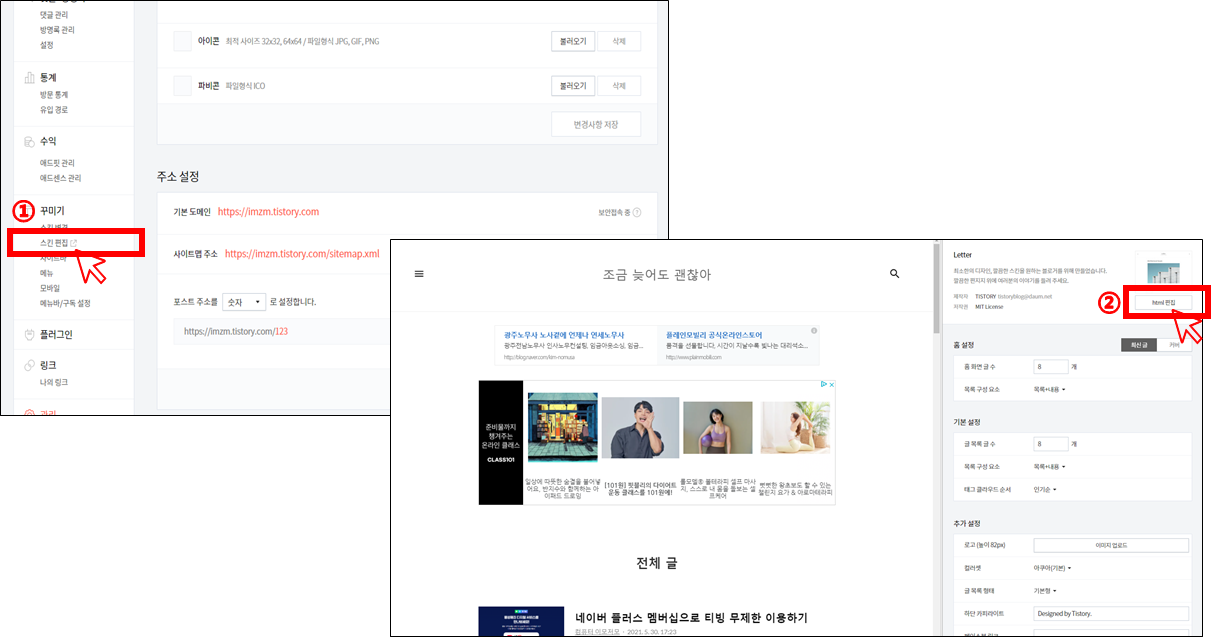Open 목록 구성 요소 dropdown under 홈 설정

(x=1050, y=388)
